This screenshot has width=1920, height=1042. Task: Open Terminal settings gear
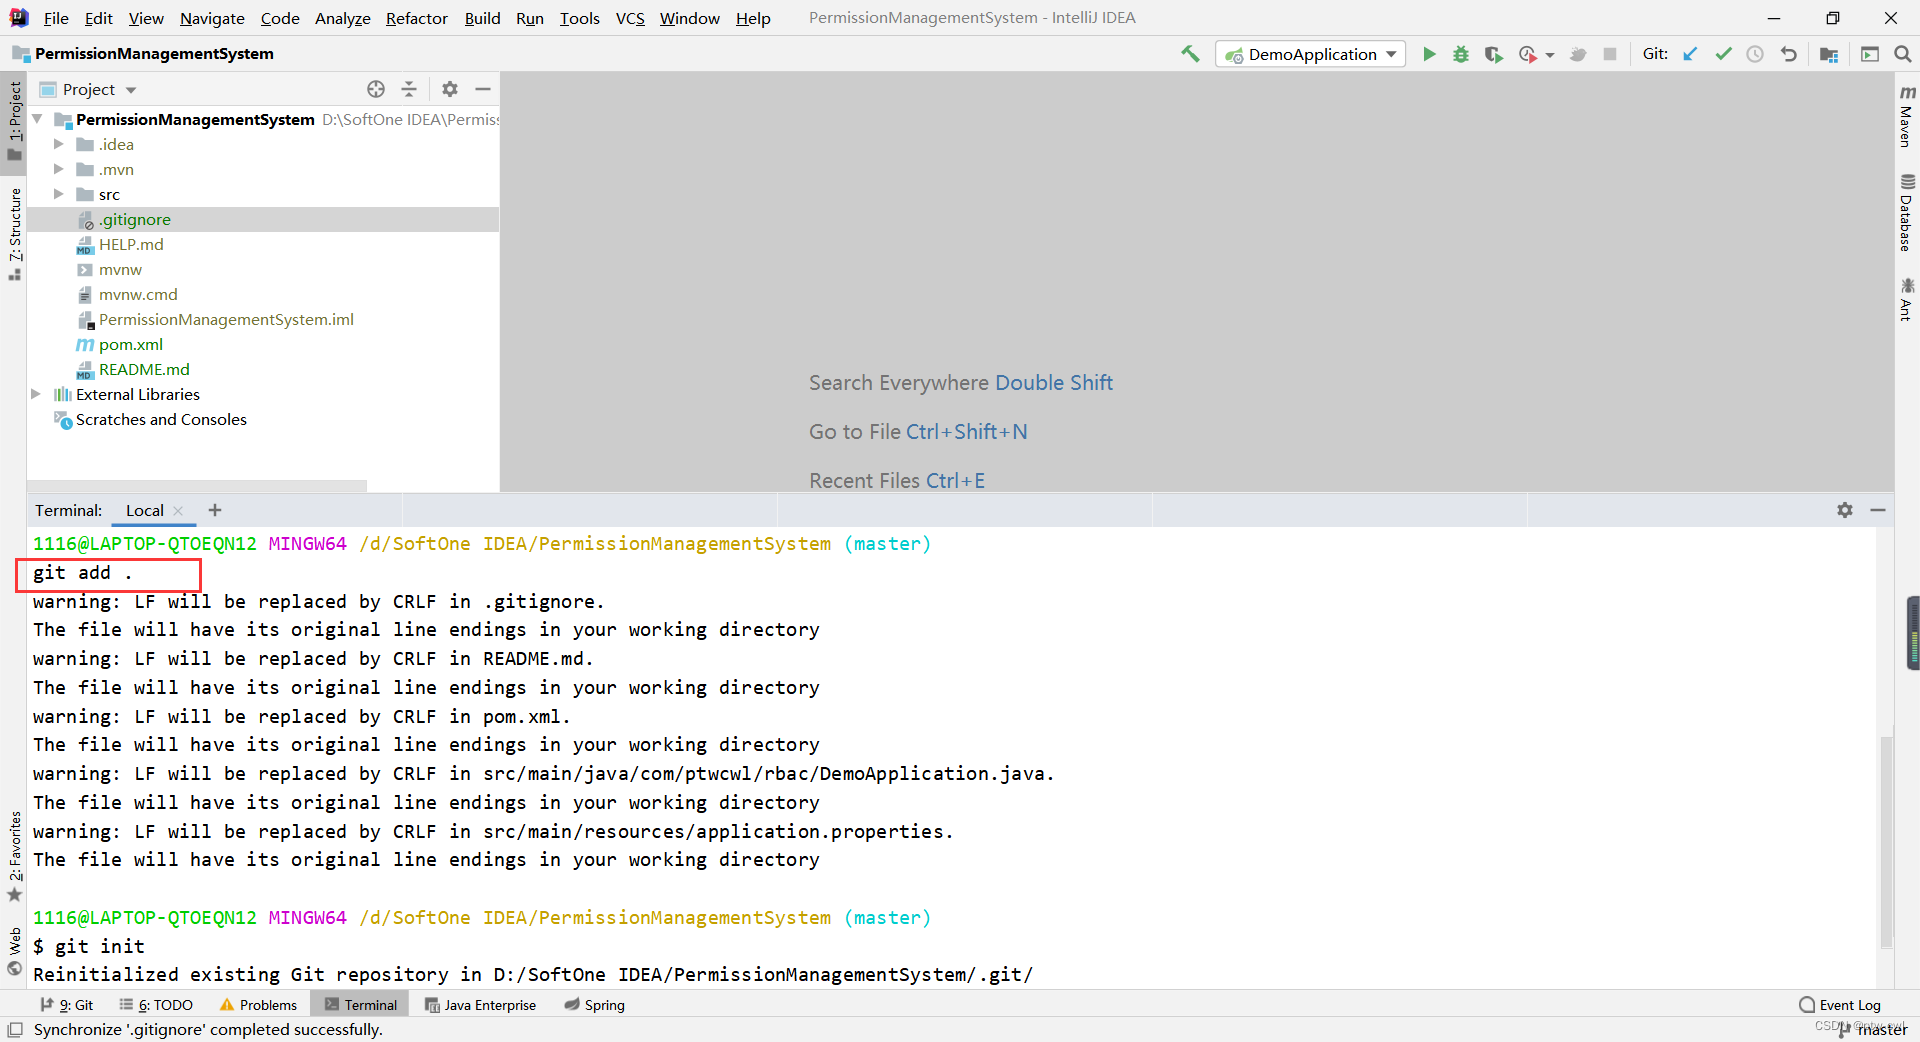point(1845,510)
